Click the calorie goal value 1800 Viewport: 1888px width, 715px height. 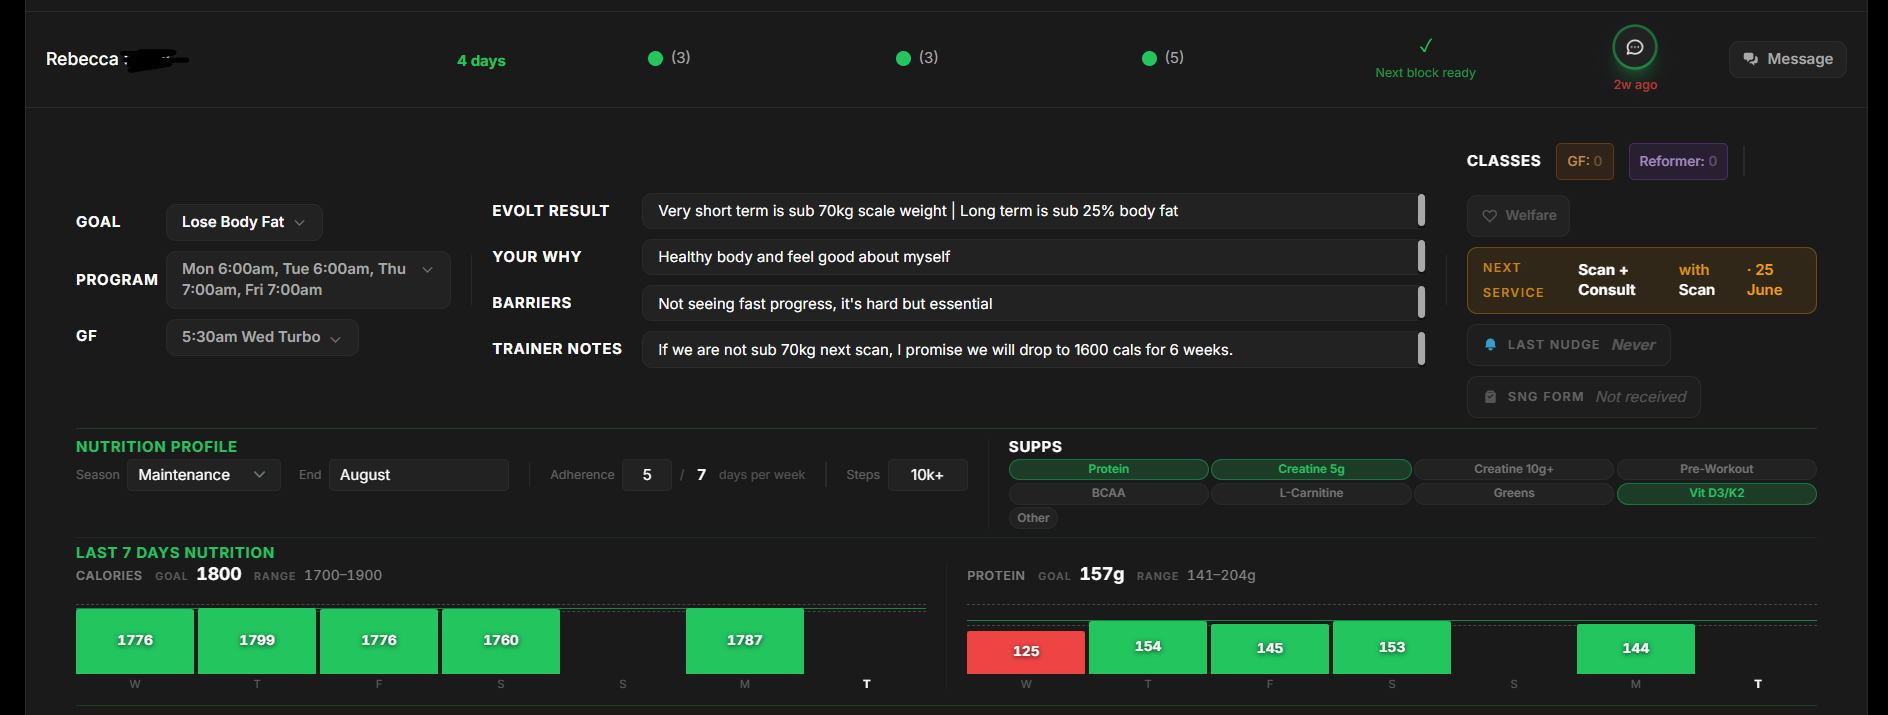(219, 574)
